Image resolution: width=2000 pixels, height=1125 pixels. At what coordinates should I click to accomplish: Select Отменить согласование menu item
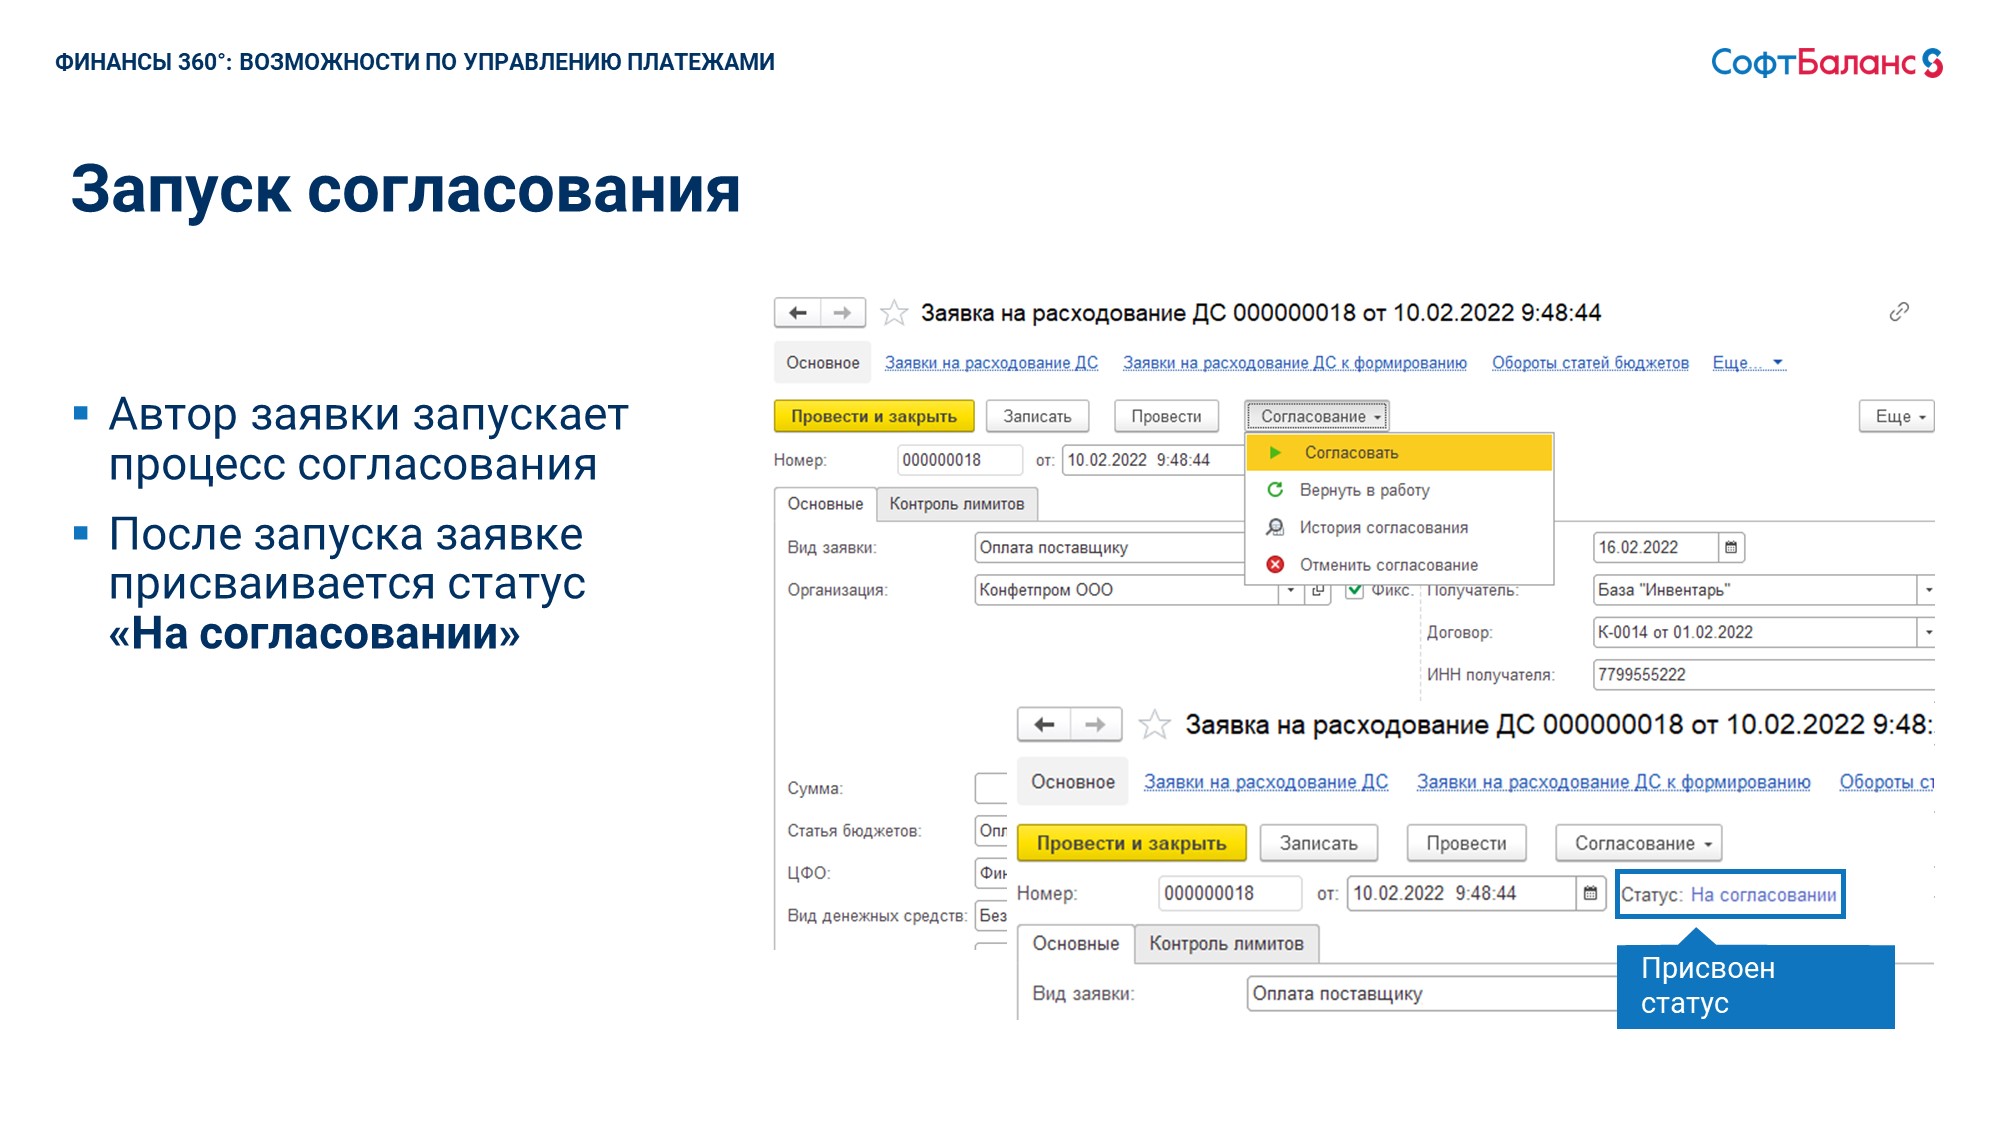pyautogui.click(x=1399, y=565)
